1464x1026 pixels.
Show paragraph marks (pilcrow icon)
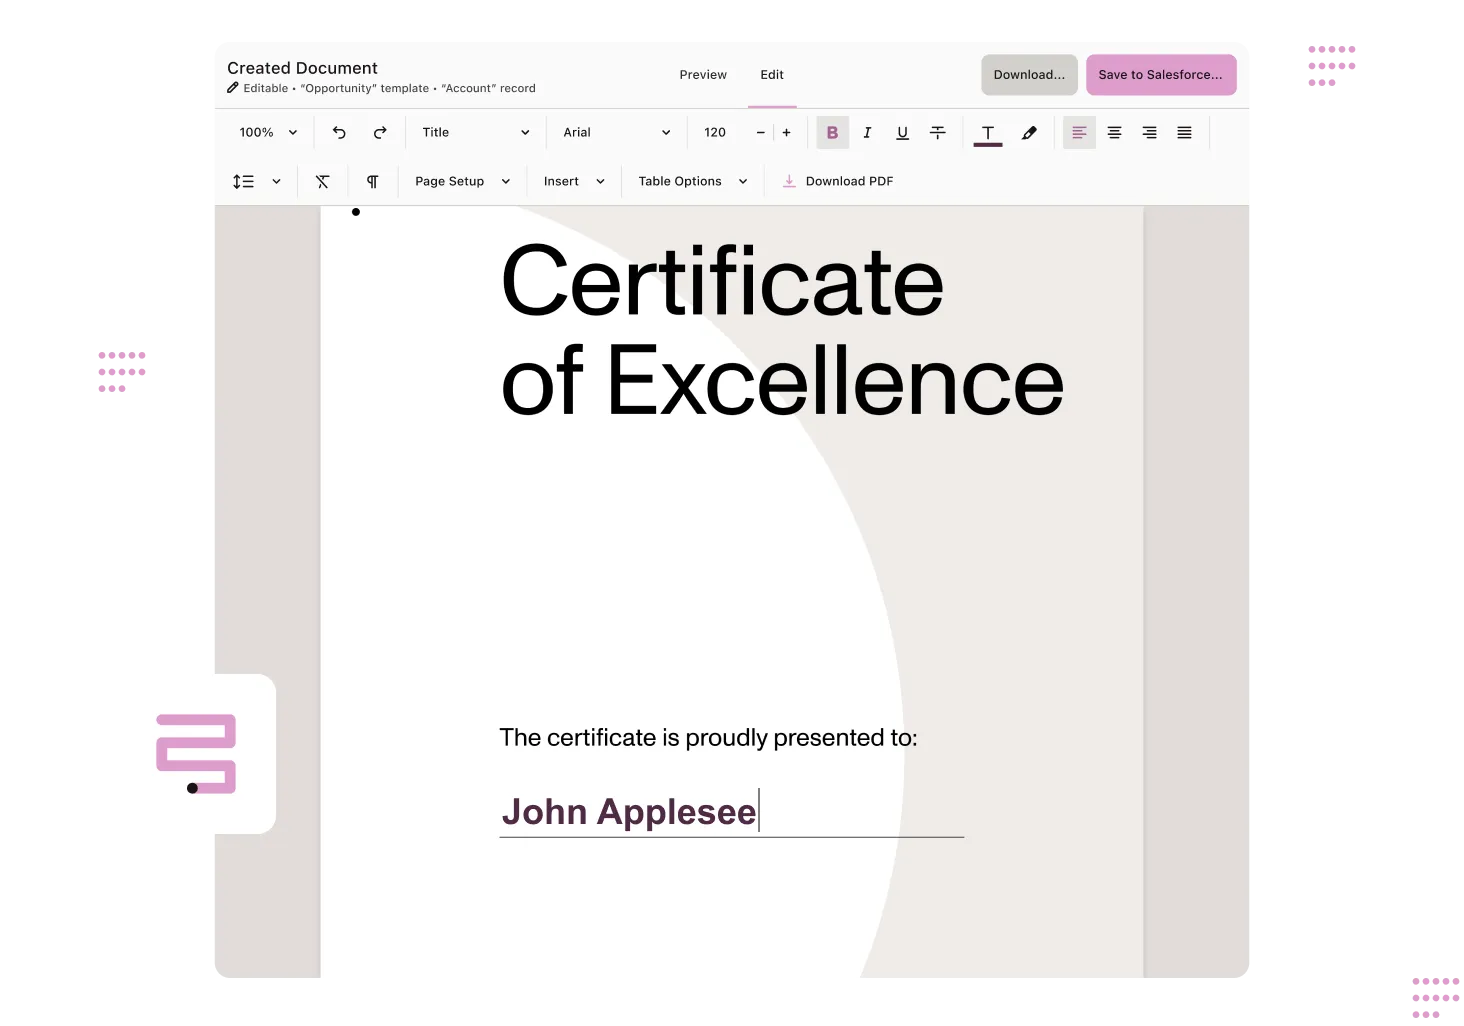click(x=372, y=182)
